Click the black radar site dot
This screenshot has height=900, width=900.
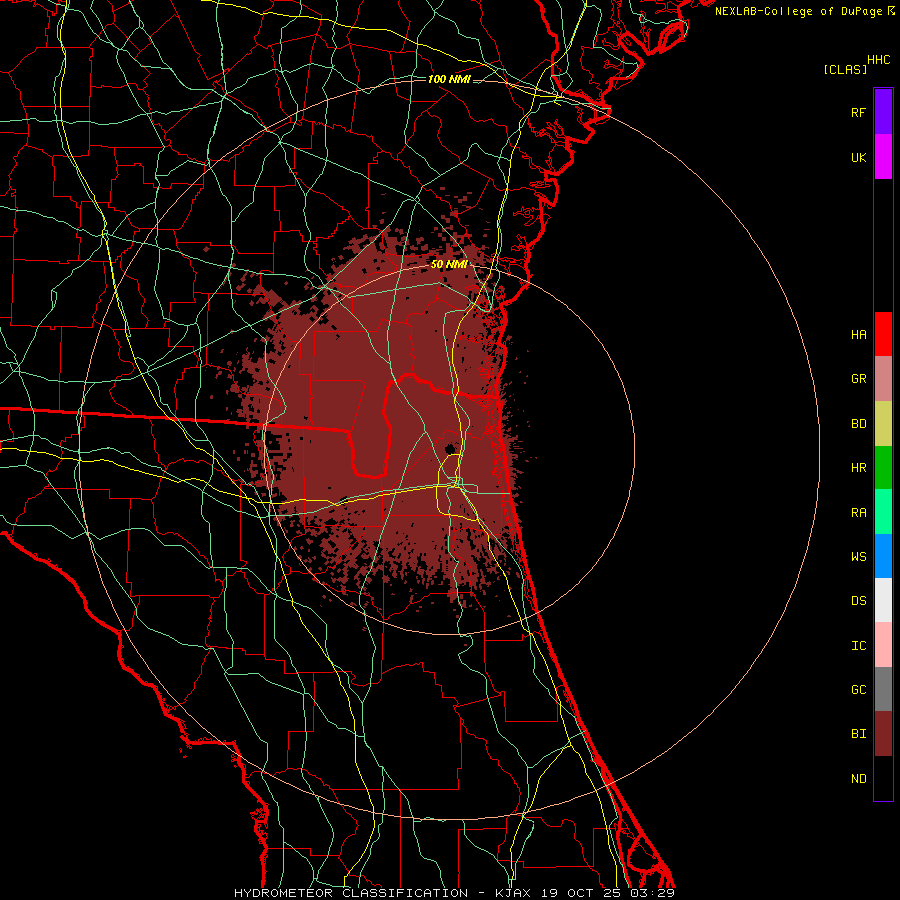451,448
